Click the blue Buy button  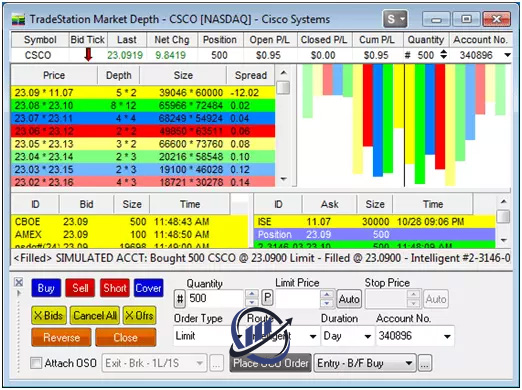coord(46,288)
